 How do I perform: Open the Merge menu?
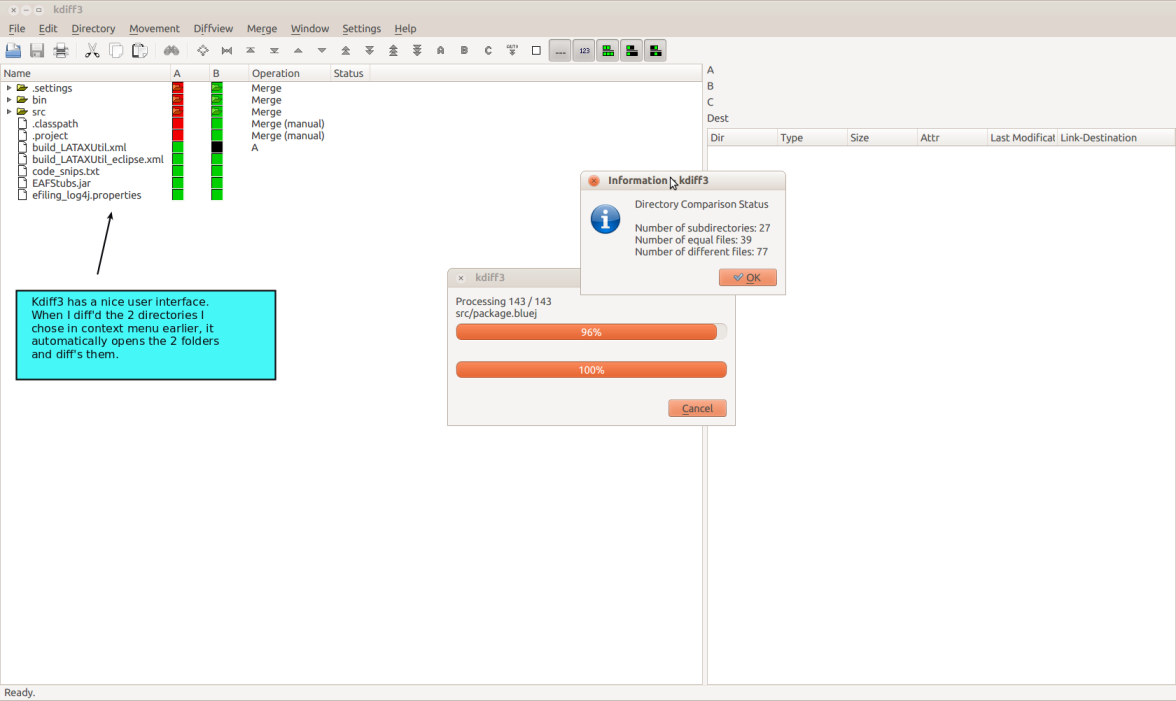[262, 28]
